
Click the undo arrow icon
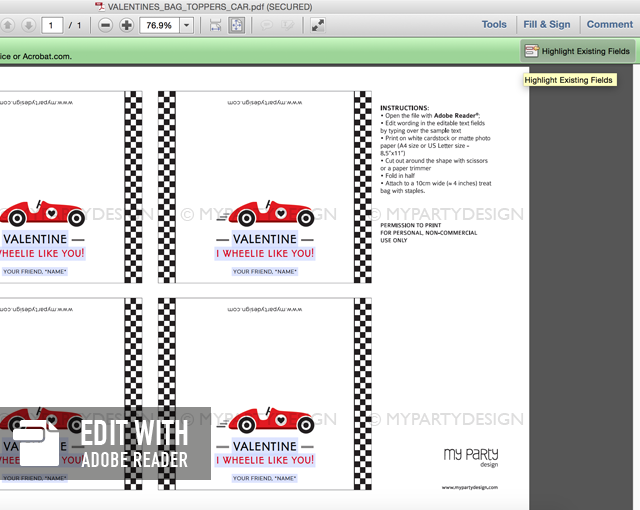point(267,25)
